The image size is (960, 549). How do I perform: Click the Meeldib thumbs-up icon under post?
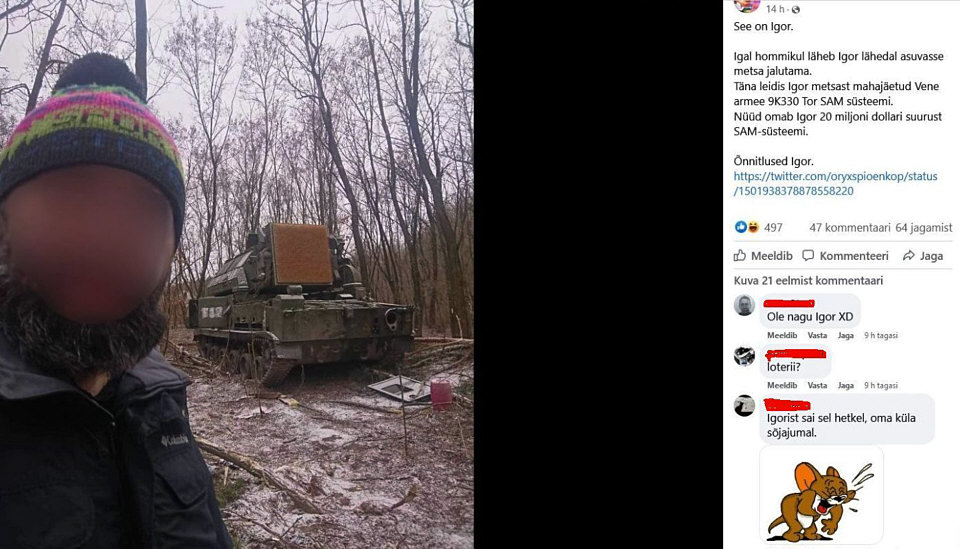point(740,255)
